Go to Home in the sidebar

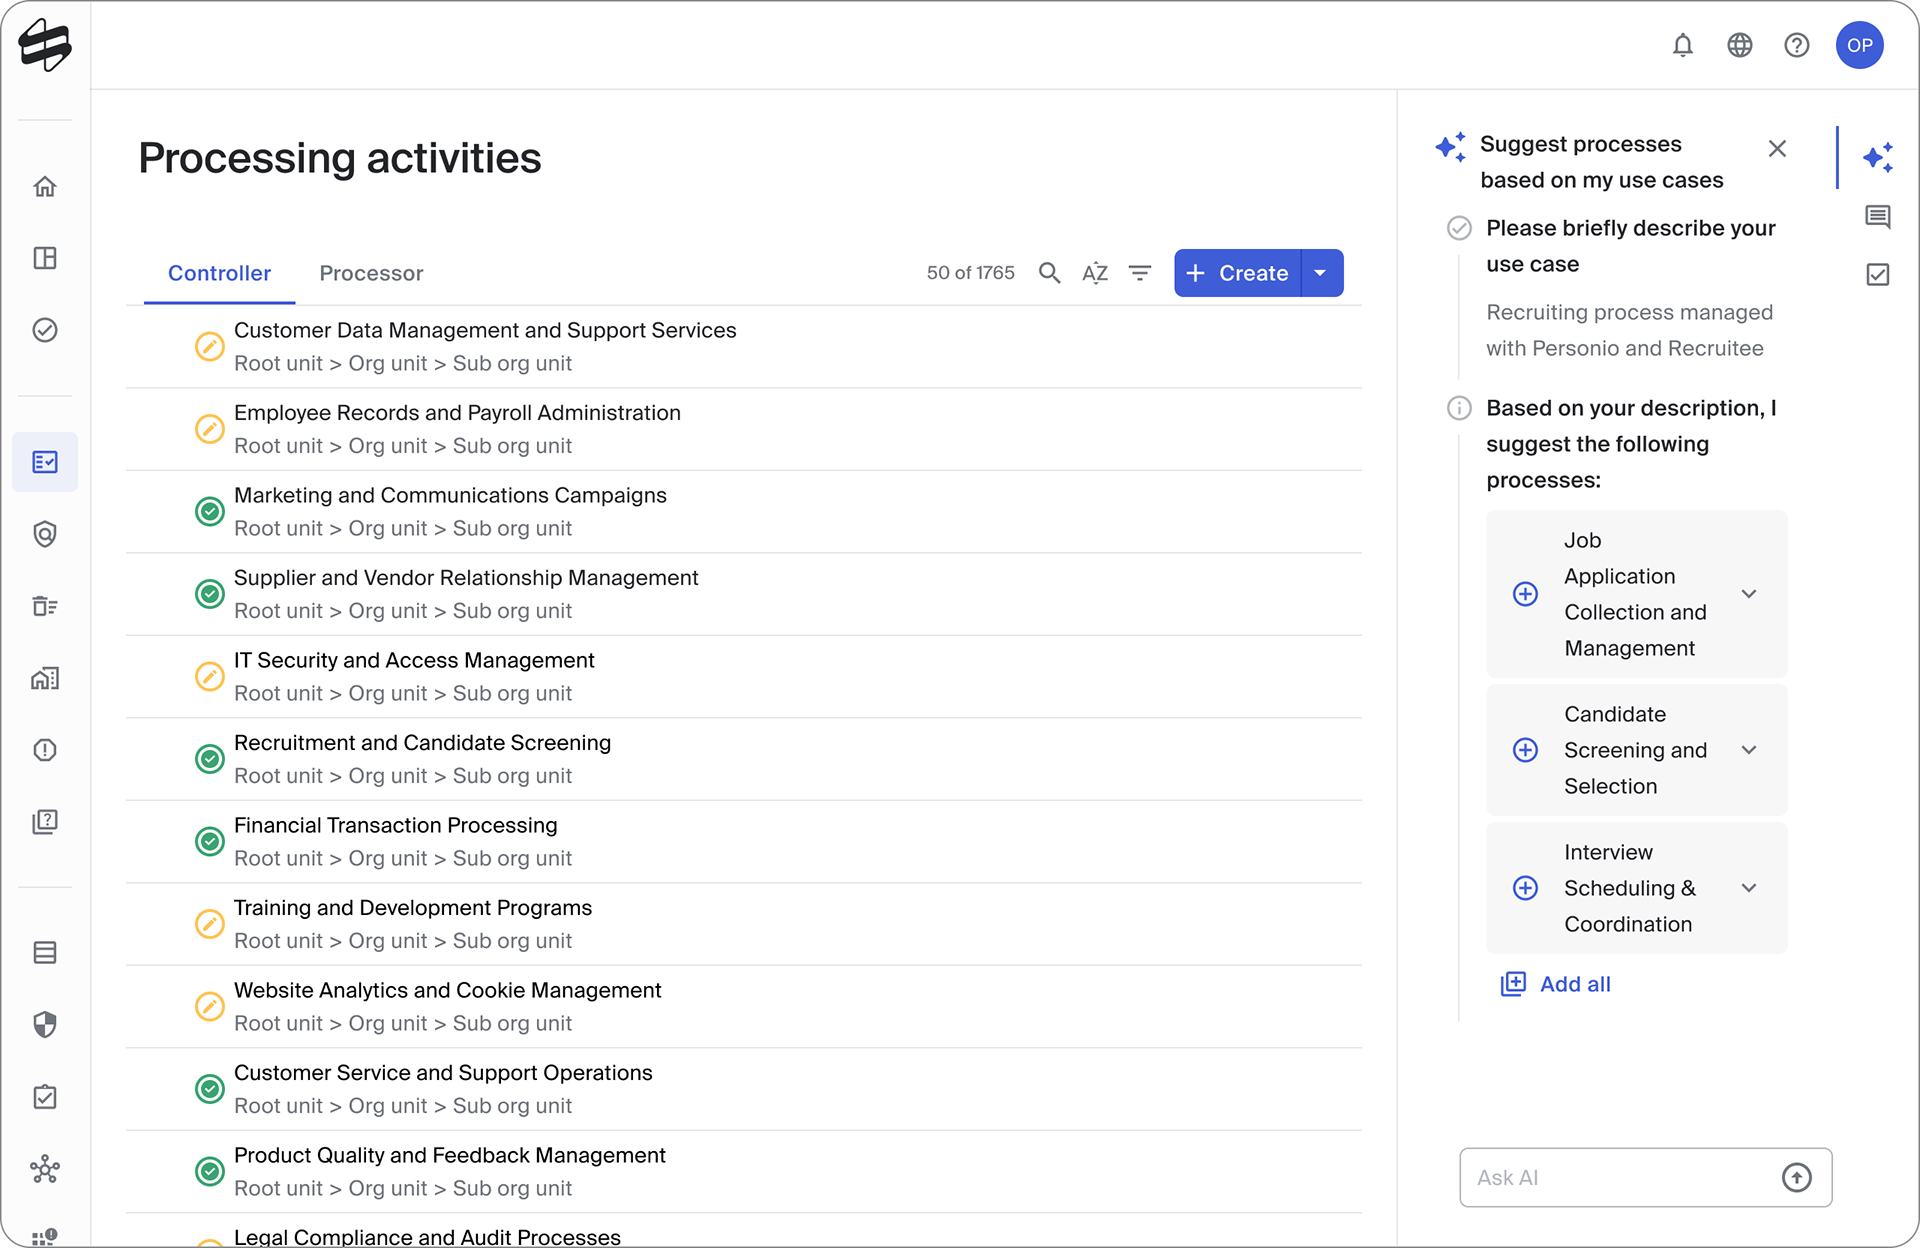45,186
